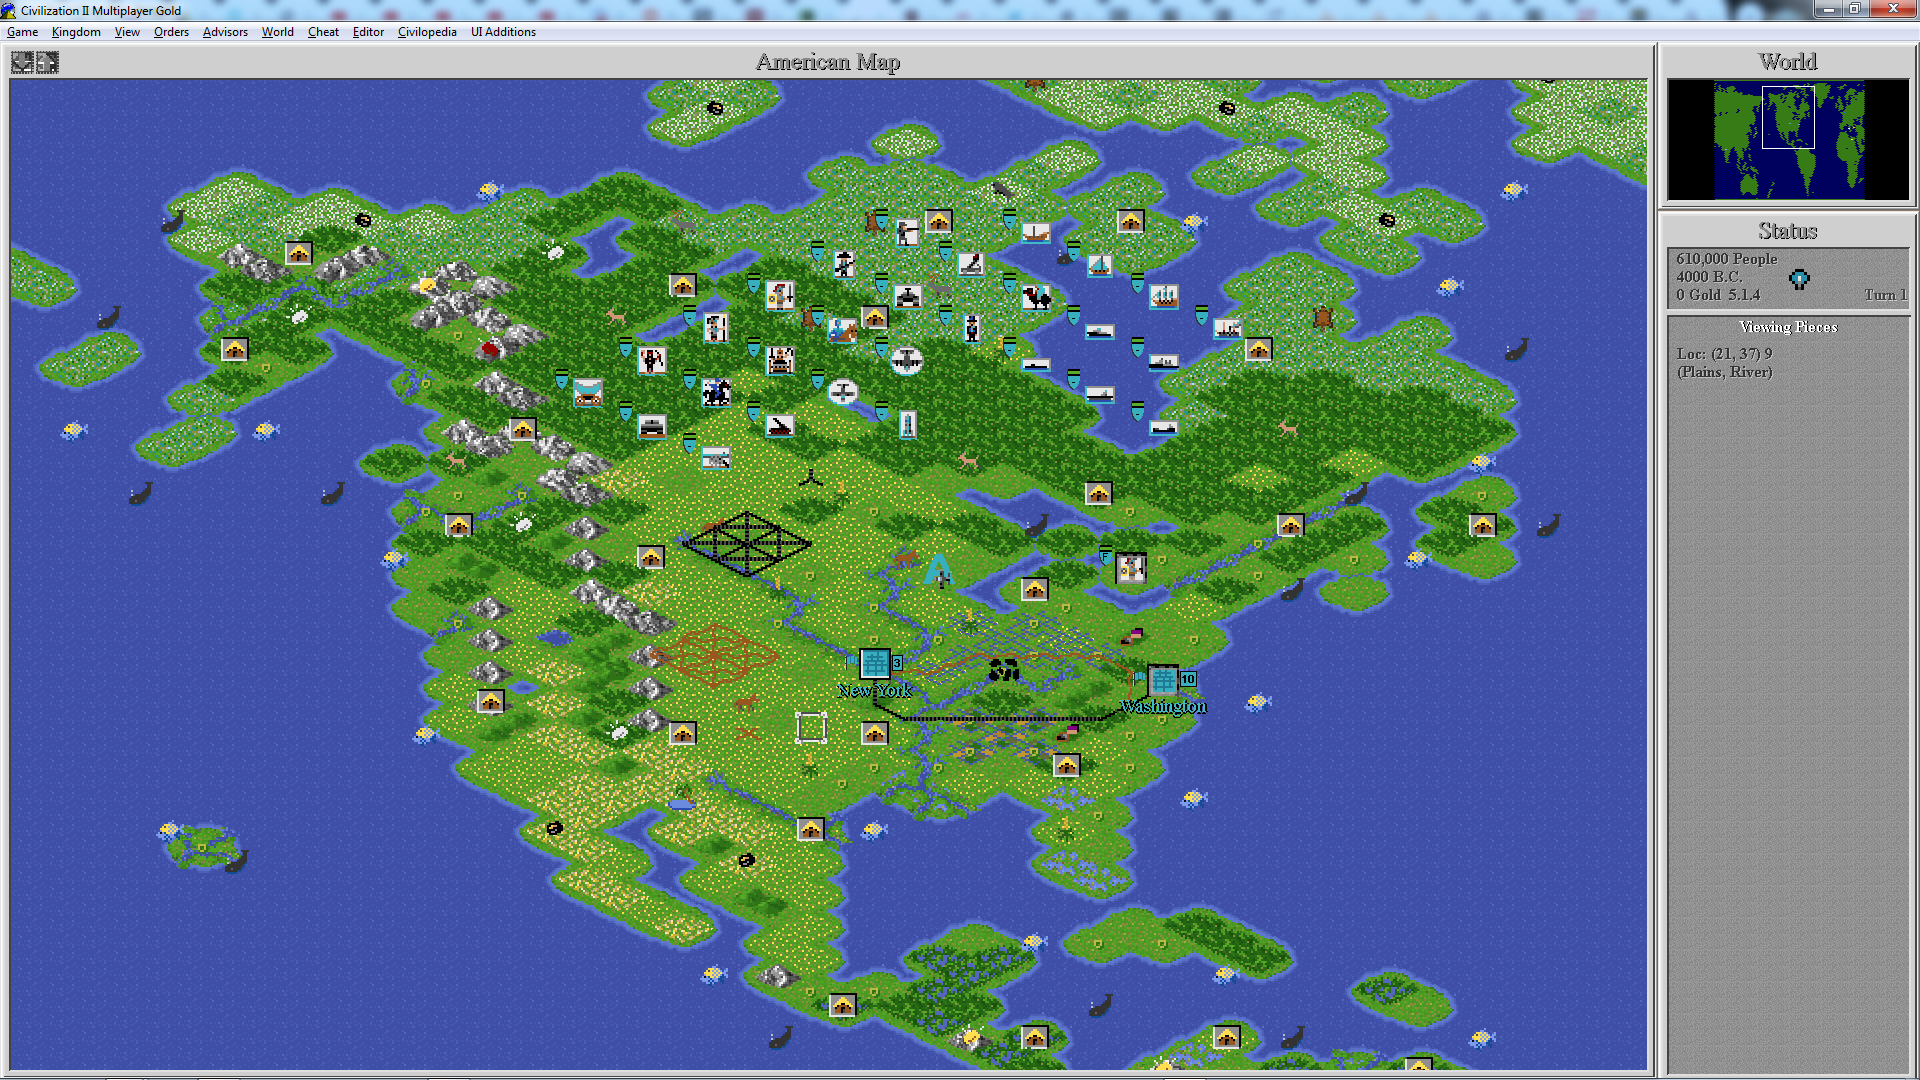
Task: Select the Ironclad steamship unit
Action: (1227, 329)
